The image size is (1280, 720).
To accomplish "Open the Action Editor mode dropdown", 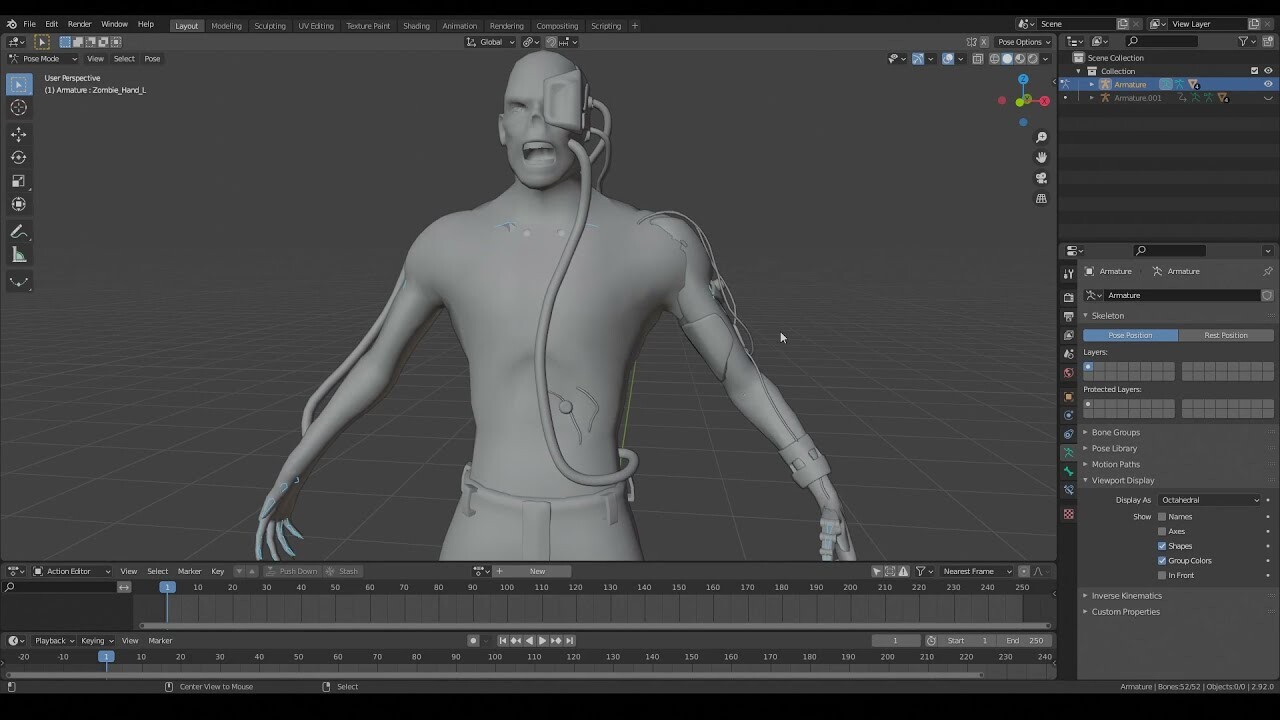I will pyautogui.click(x=74, y=571).
